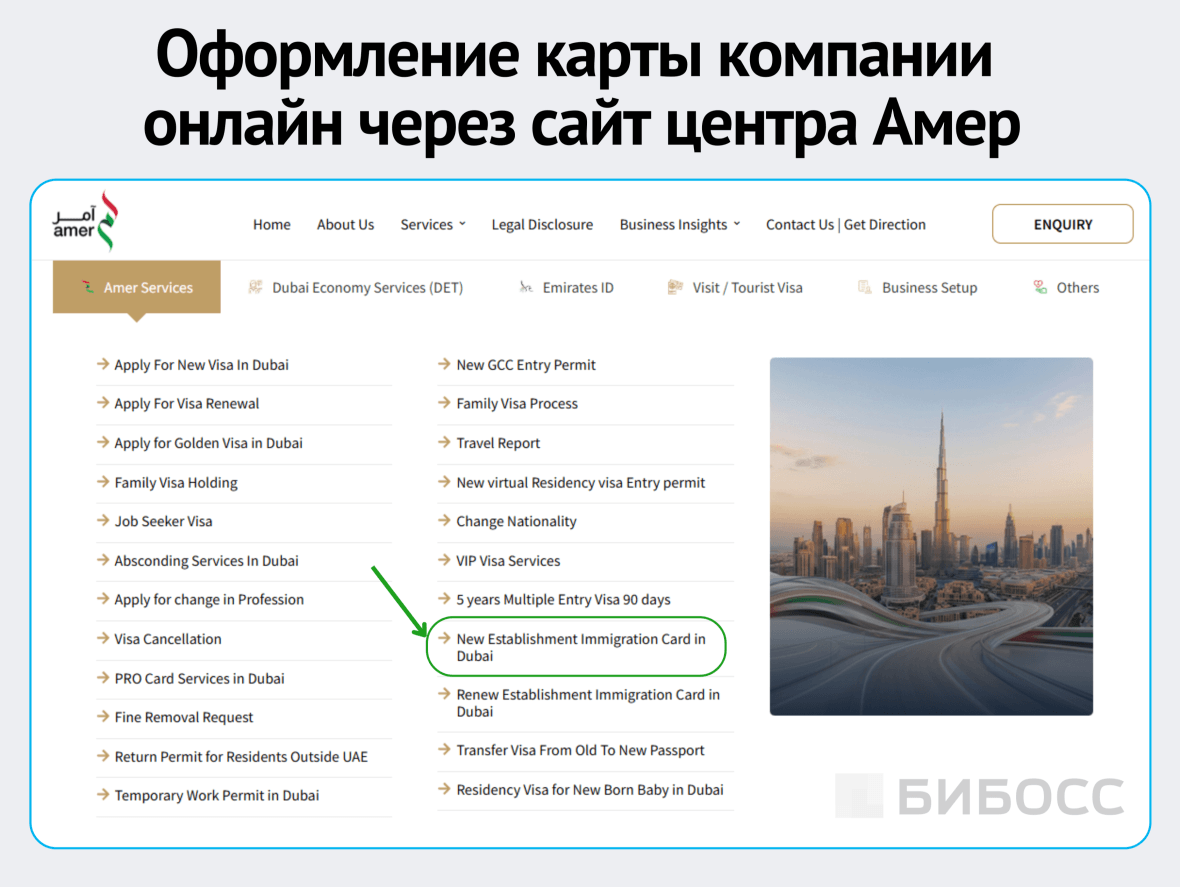The image size is (1180, 887).
Task: Click arrow icon beside Transfer Visa From Old
Action: [x=444, y=749]
